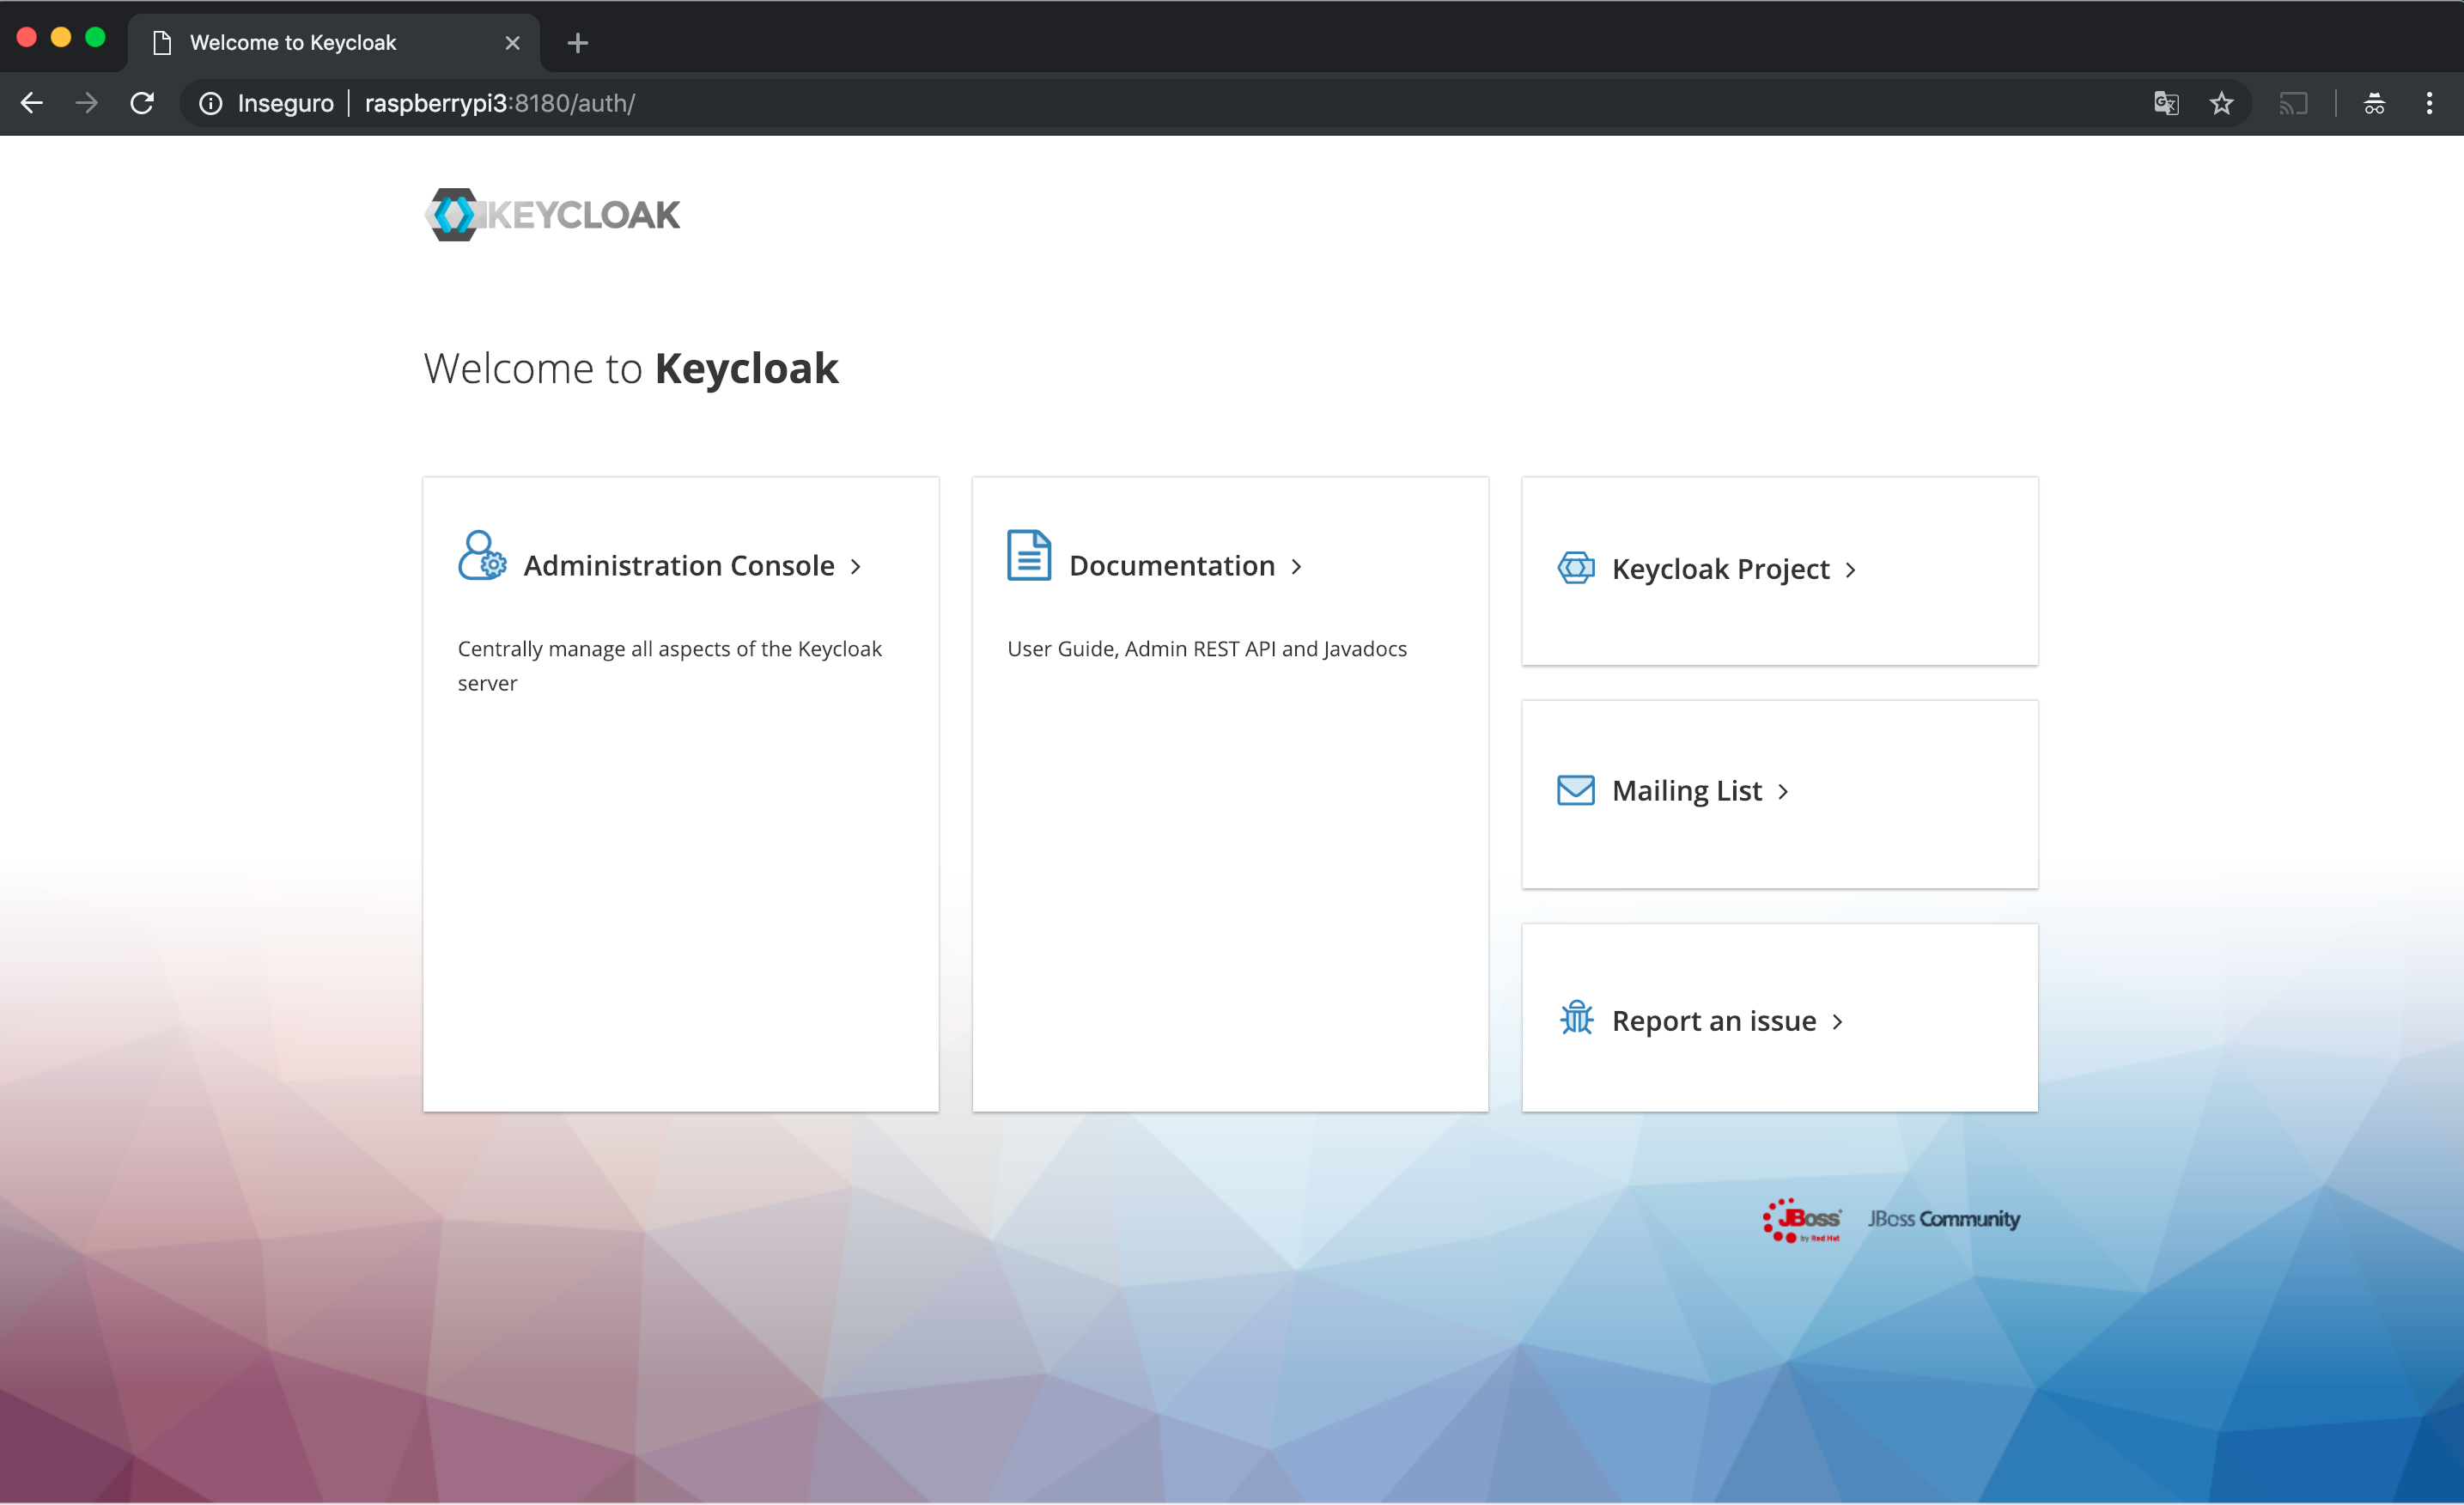Image resolution: width=2464 pixels, height=1505 pixels.
Task: Click the Report an issue bug icon
Action: 1576,1018
